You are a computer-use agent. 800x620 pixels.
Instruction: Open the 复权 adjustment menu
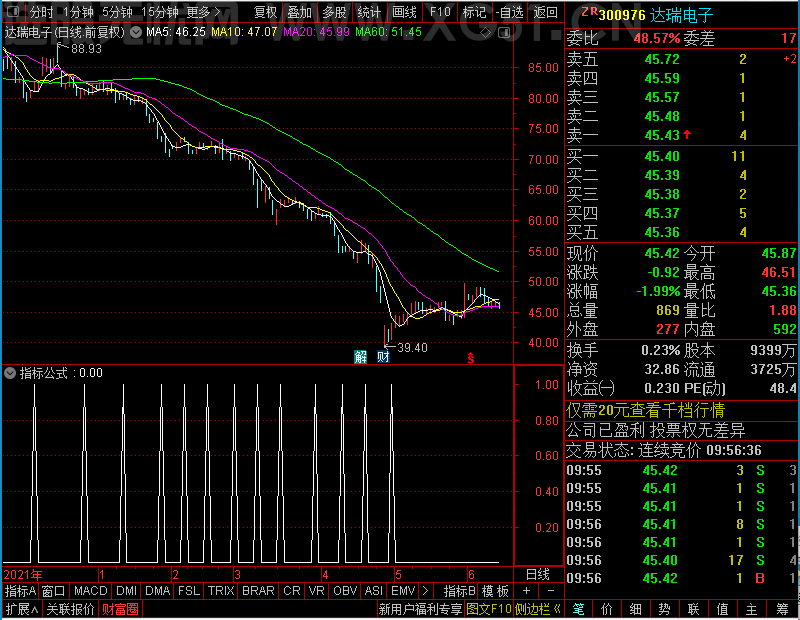(265, 12)
